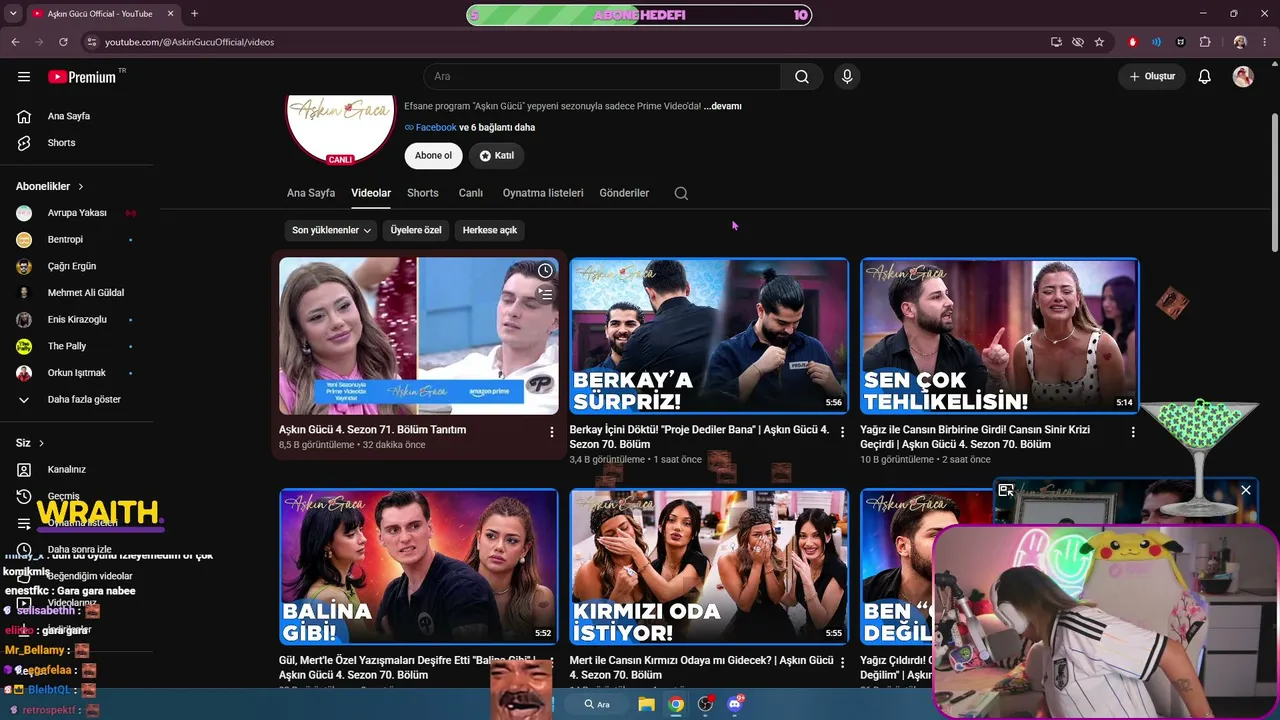The height and width of the screenshot is (720, 1280).
Task: View site information in the address bar
Action: click(91, 42)
